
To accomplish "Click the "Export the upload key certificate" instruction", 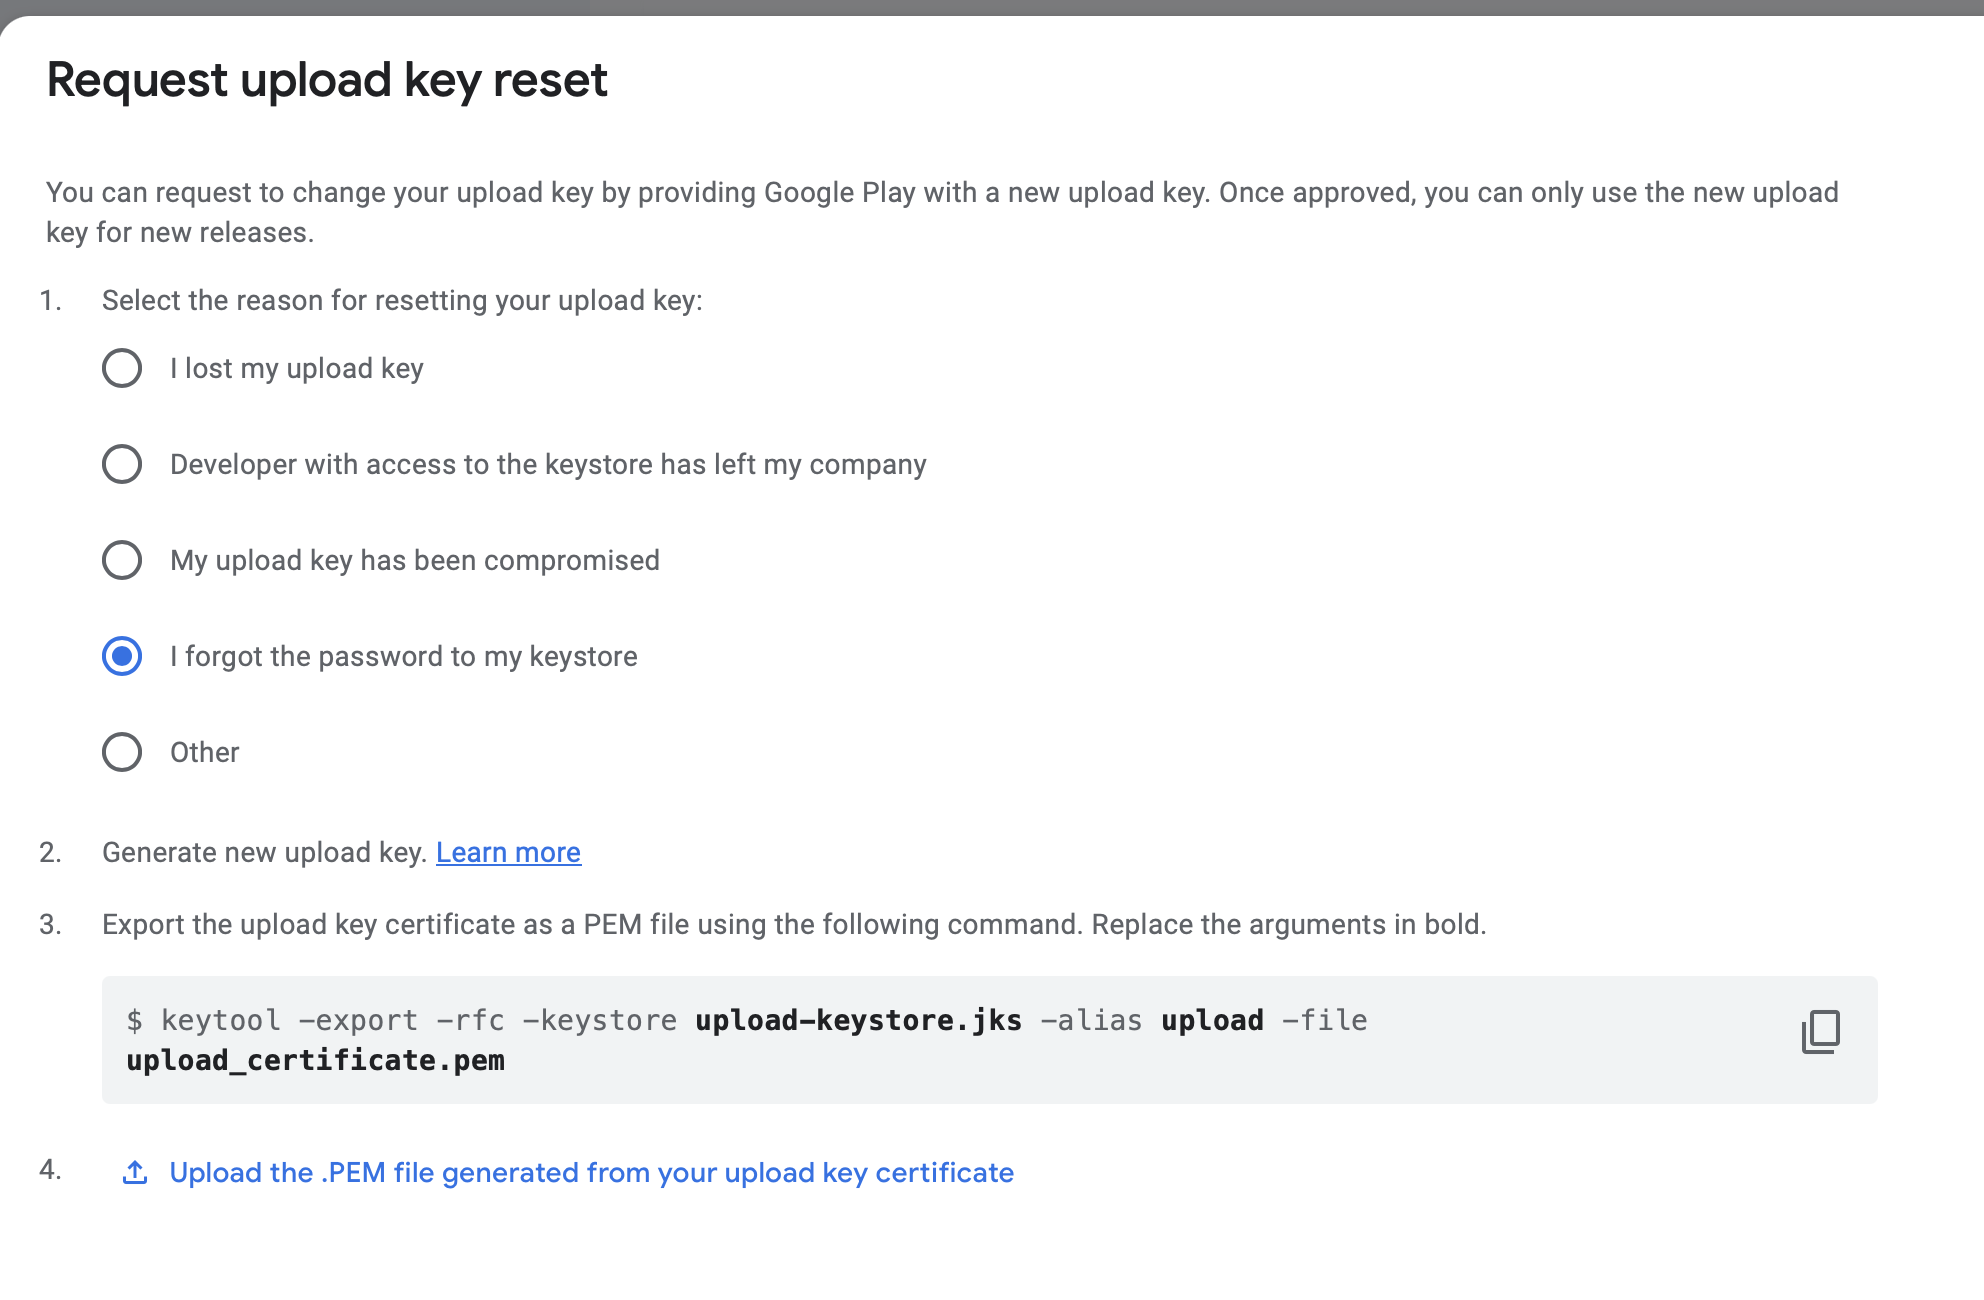I will point(793,924).
